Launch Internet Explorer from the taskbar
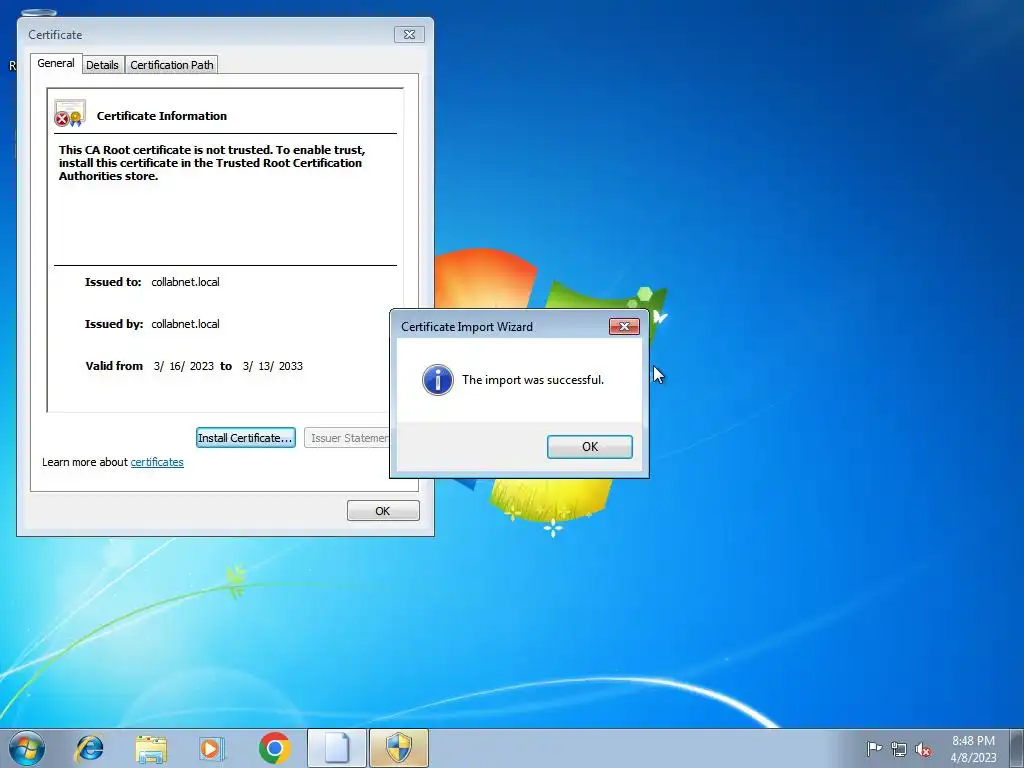The image size is (1024, 768). coord(89,748)
